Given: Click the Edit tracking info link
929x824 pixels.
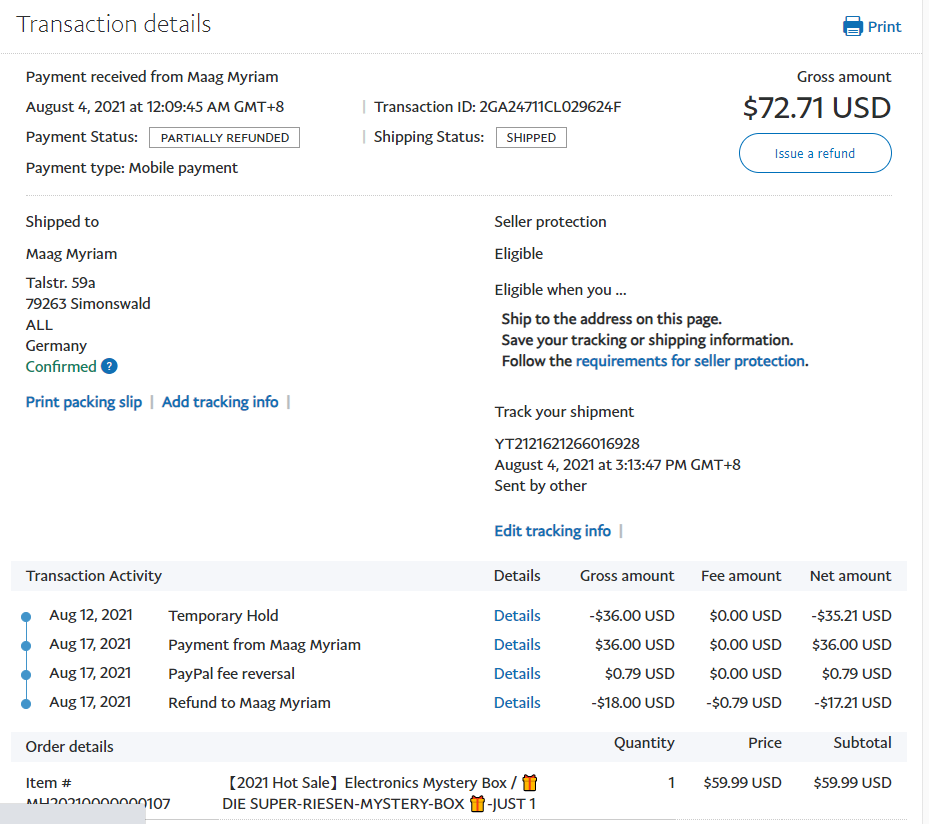Looking at the screenshot, I should pos(552,531).
